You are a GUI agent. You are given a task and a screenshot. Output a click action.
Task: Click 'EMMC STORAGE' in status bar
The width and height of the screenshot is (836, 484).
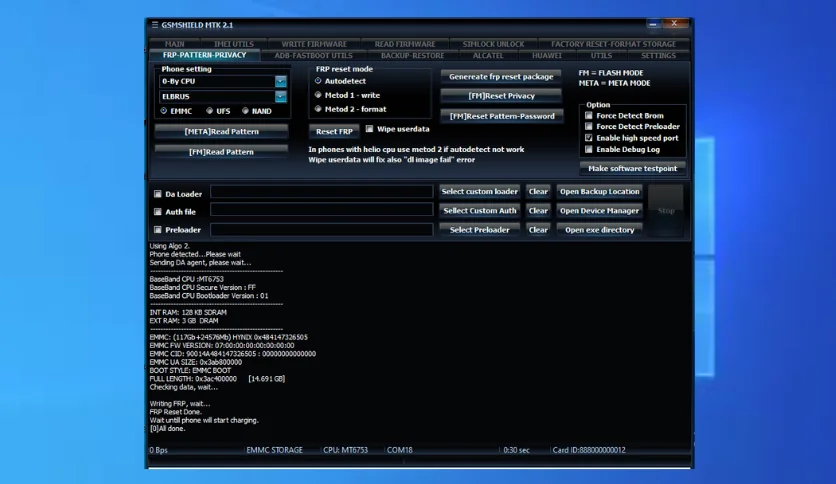tap(274, 450)
